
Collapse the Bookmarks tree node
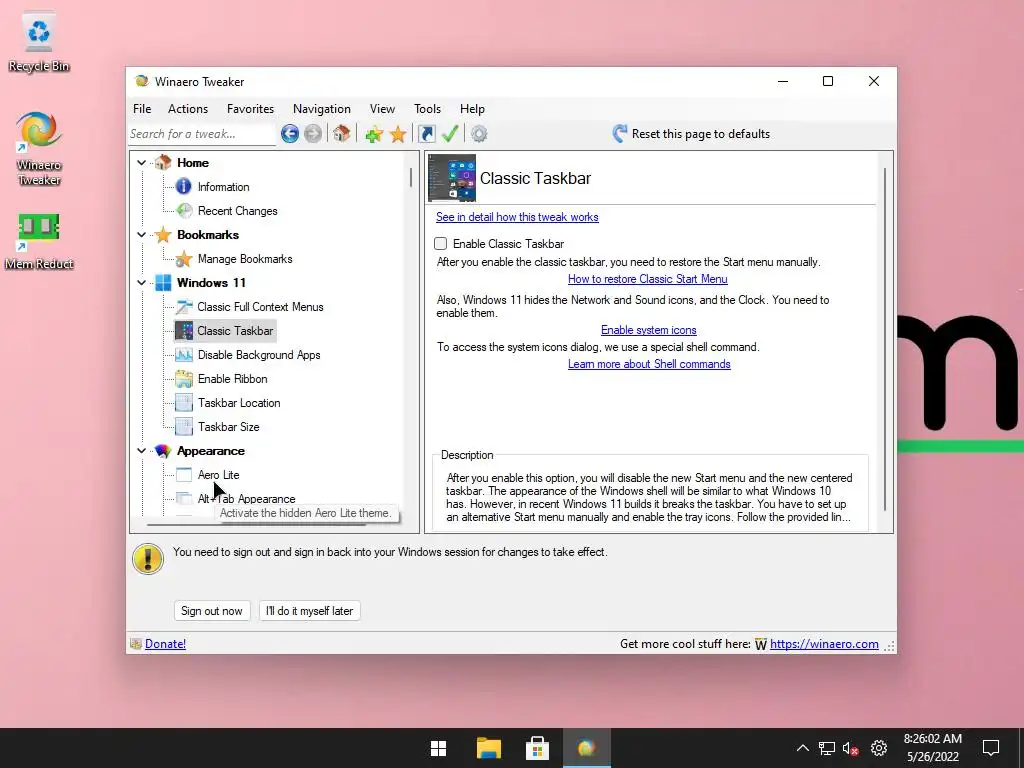tap(142, 234)
